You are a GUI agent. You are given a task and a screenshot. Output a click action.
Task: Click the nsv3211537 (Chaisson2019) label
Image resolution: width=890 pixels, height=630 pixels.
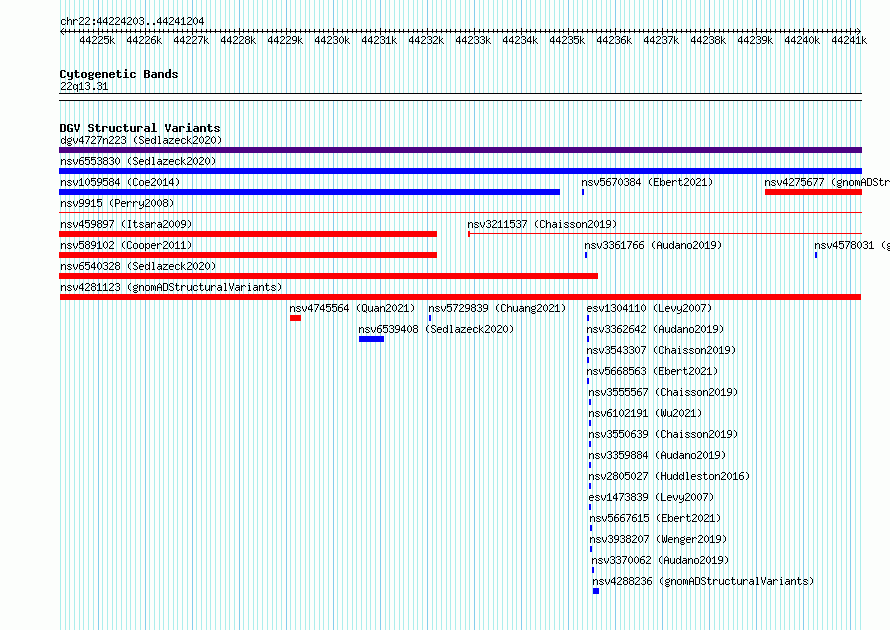[542, 224]
